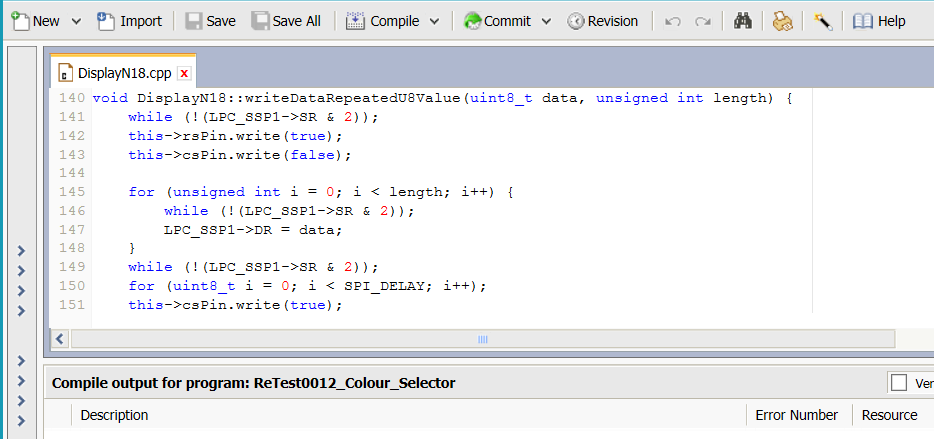The width and height of the screenshot is (934, 439).
Task: Open the New dropdown arrow
Action: point(76,21)
